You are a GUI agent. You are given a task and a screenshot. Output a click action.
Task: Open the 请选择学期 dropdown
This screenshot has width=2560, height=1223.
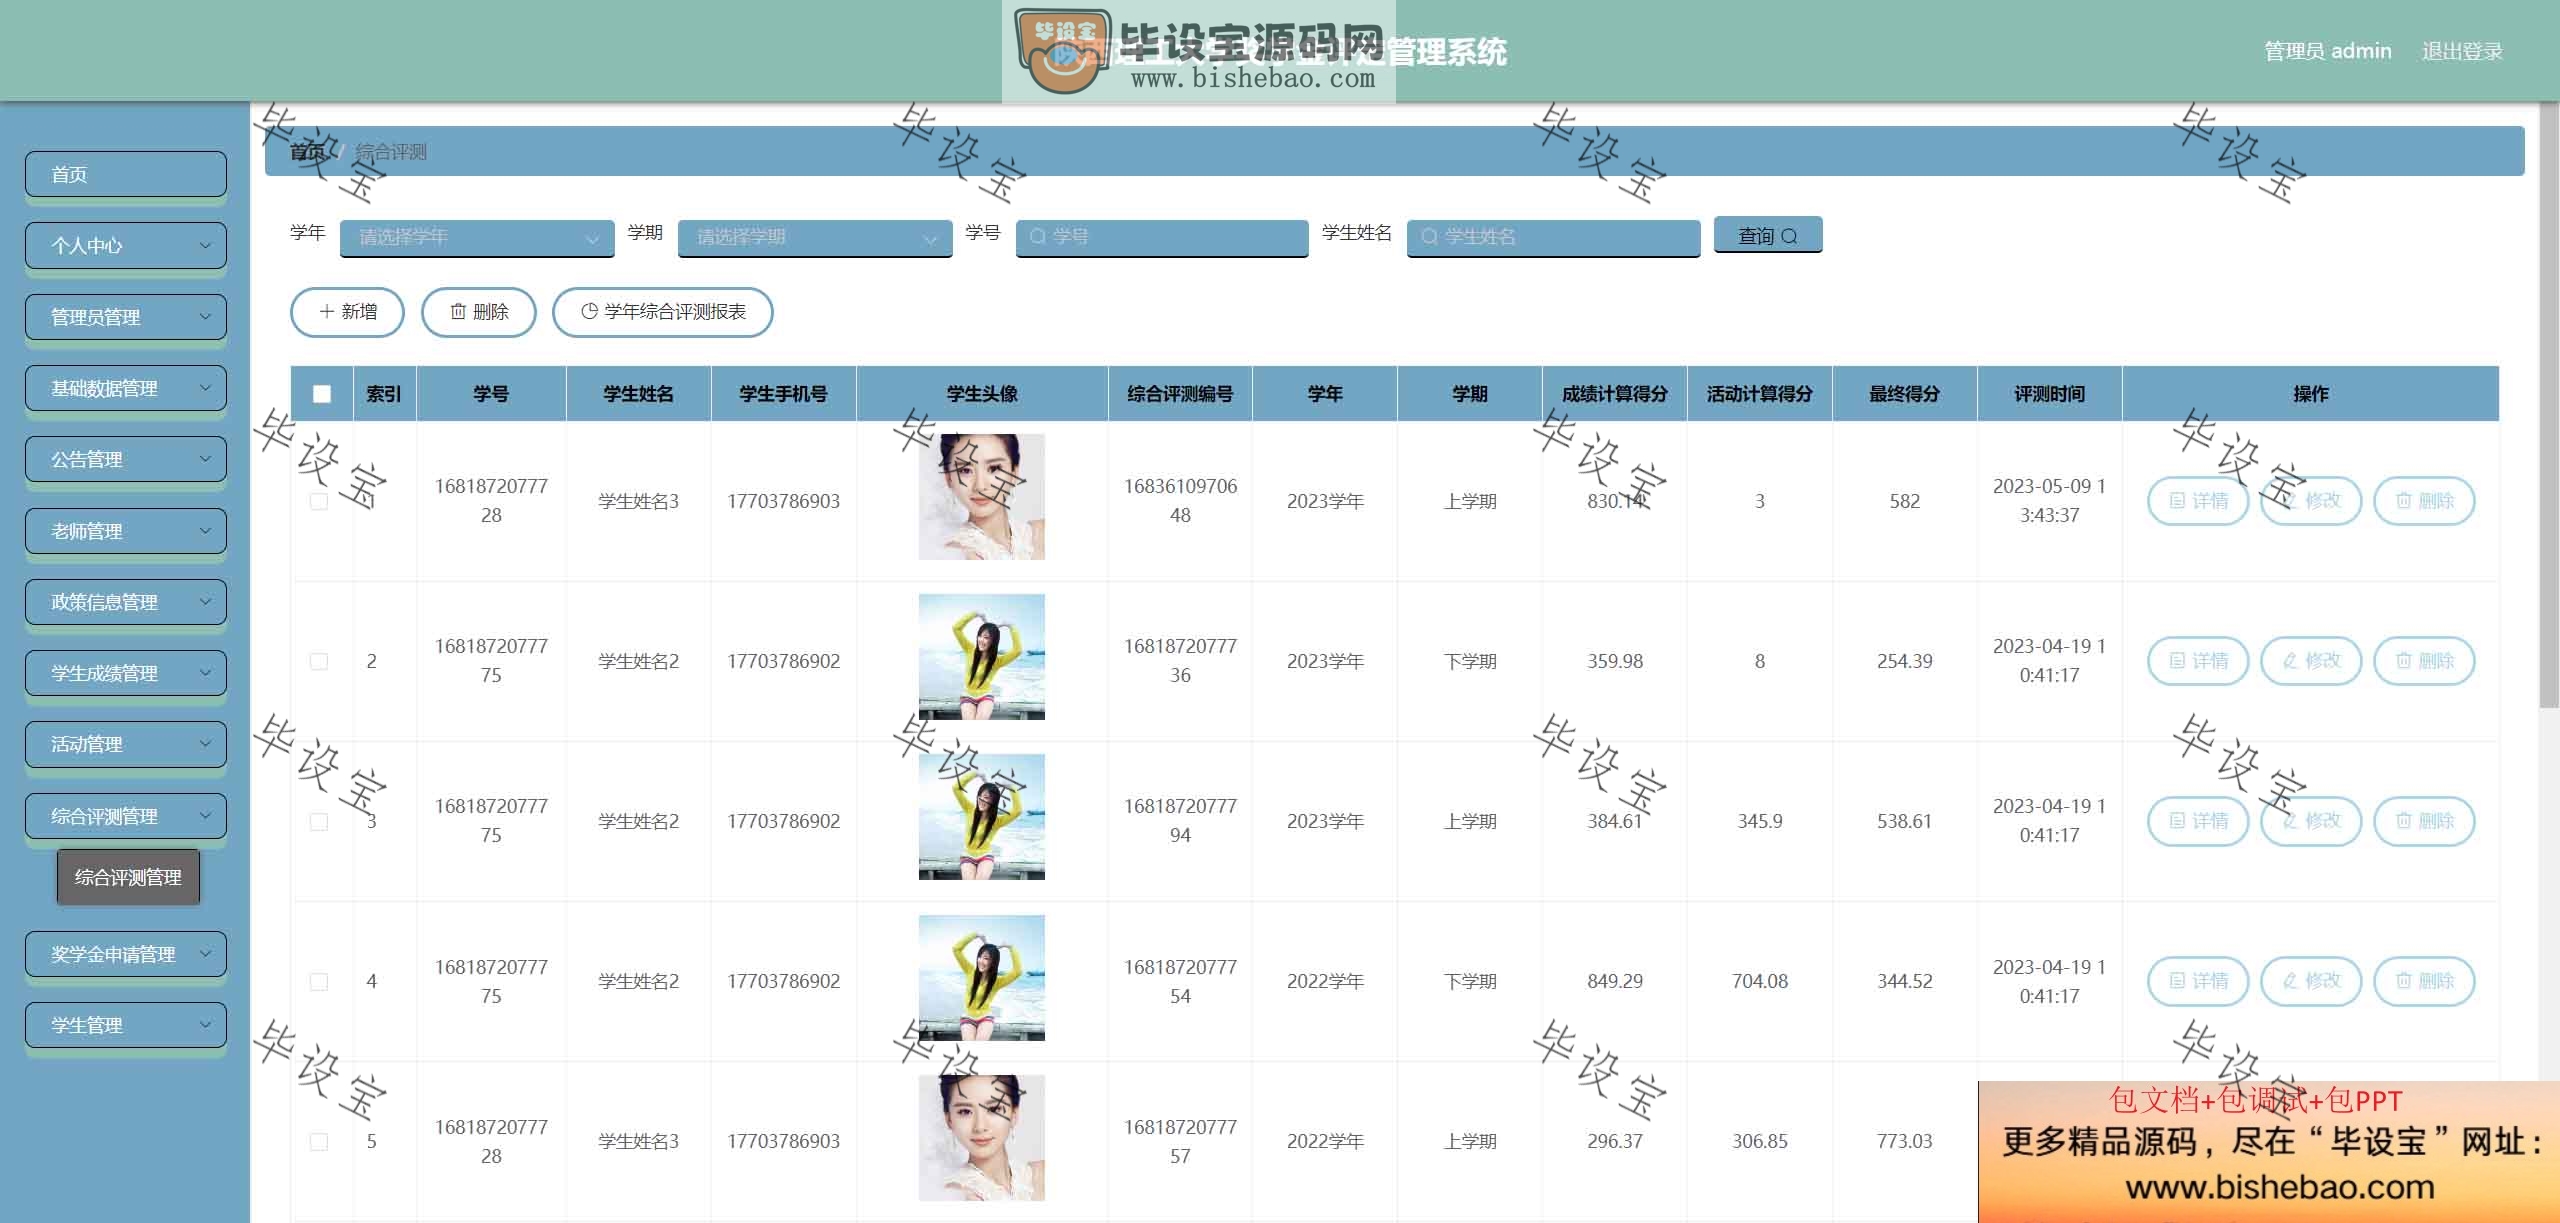point(815,238)
